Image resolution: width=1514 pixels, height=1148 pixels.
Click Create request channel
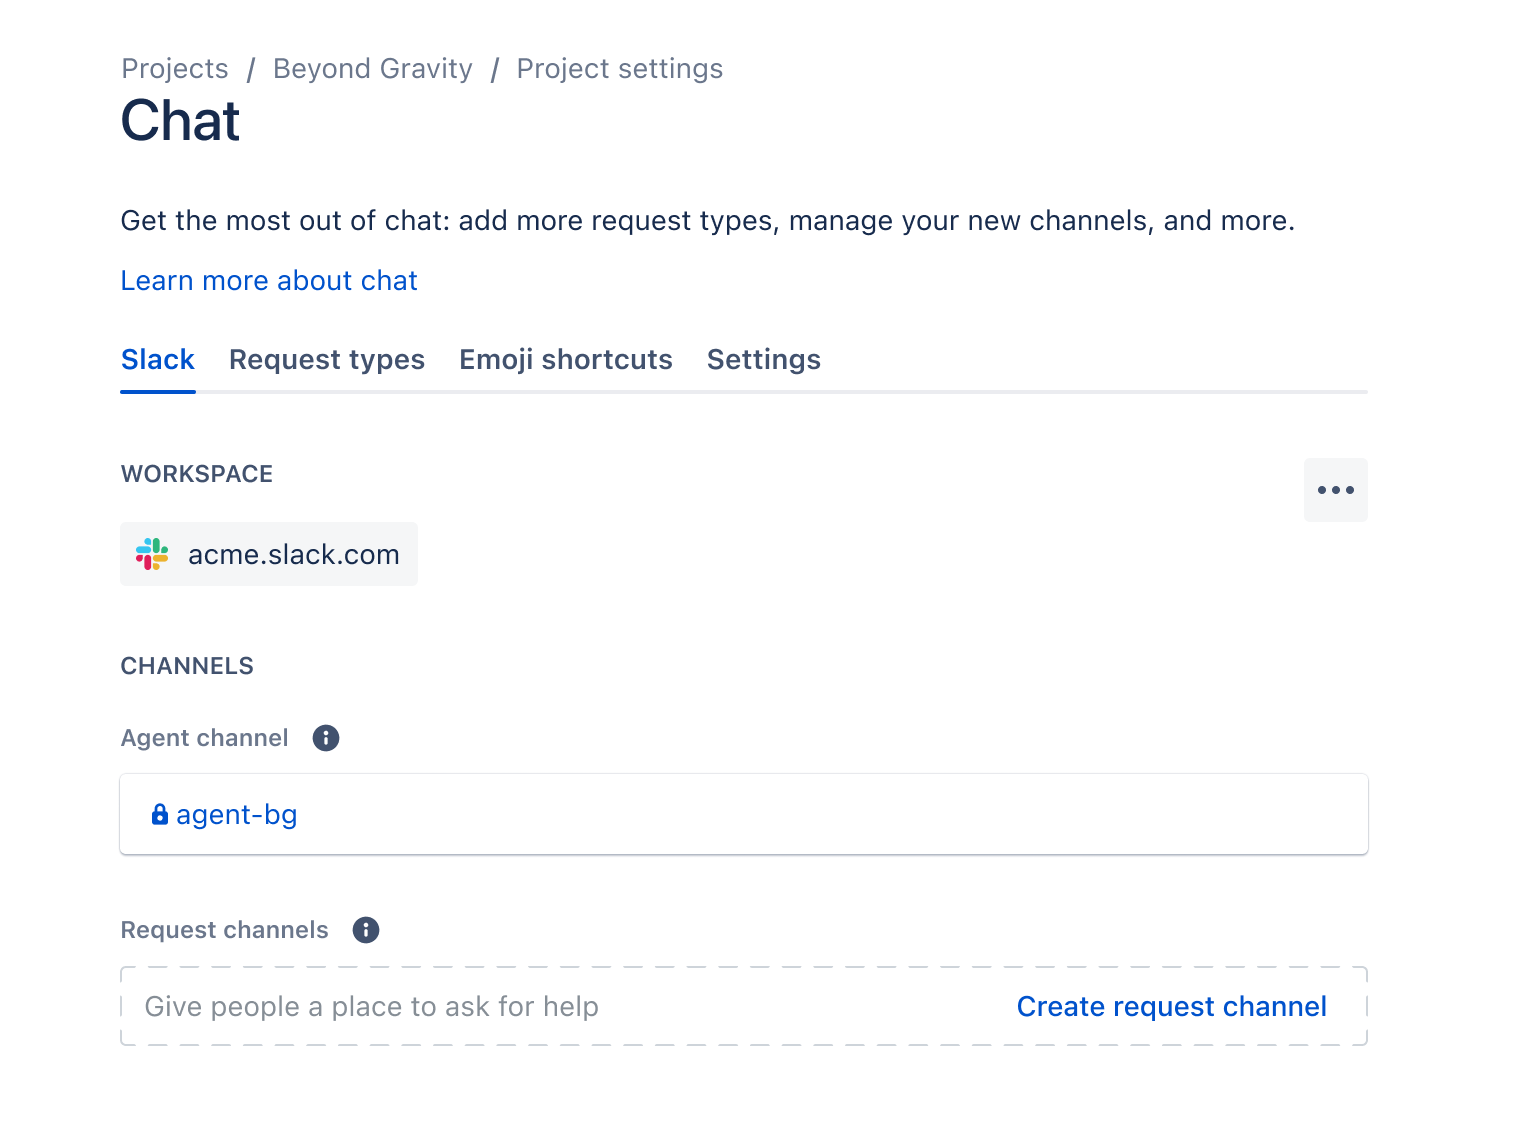tap(1171, 1006)
